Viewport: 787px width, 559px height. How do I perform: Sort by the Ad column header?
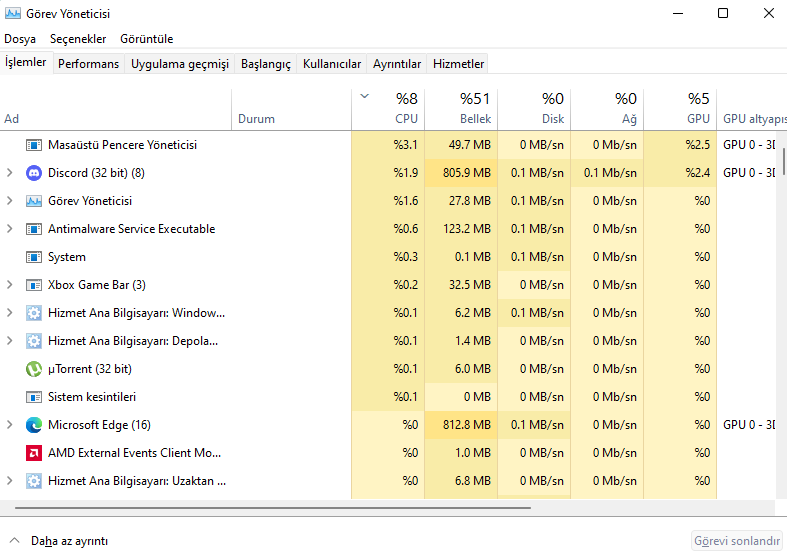pyautogui.click(x=115, y=110)
